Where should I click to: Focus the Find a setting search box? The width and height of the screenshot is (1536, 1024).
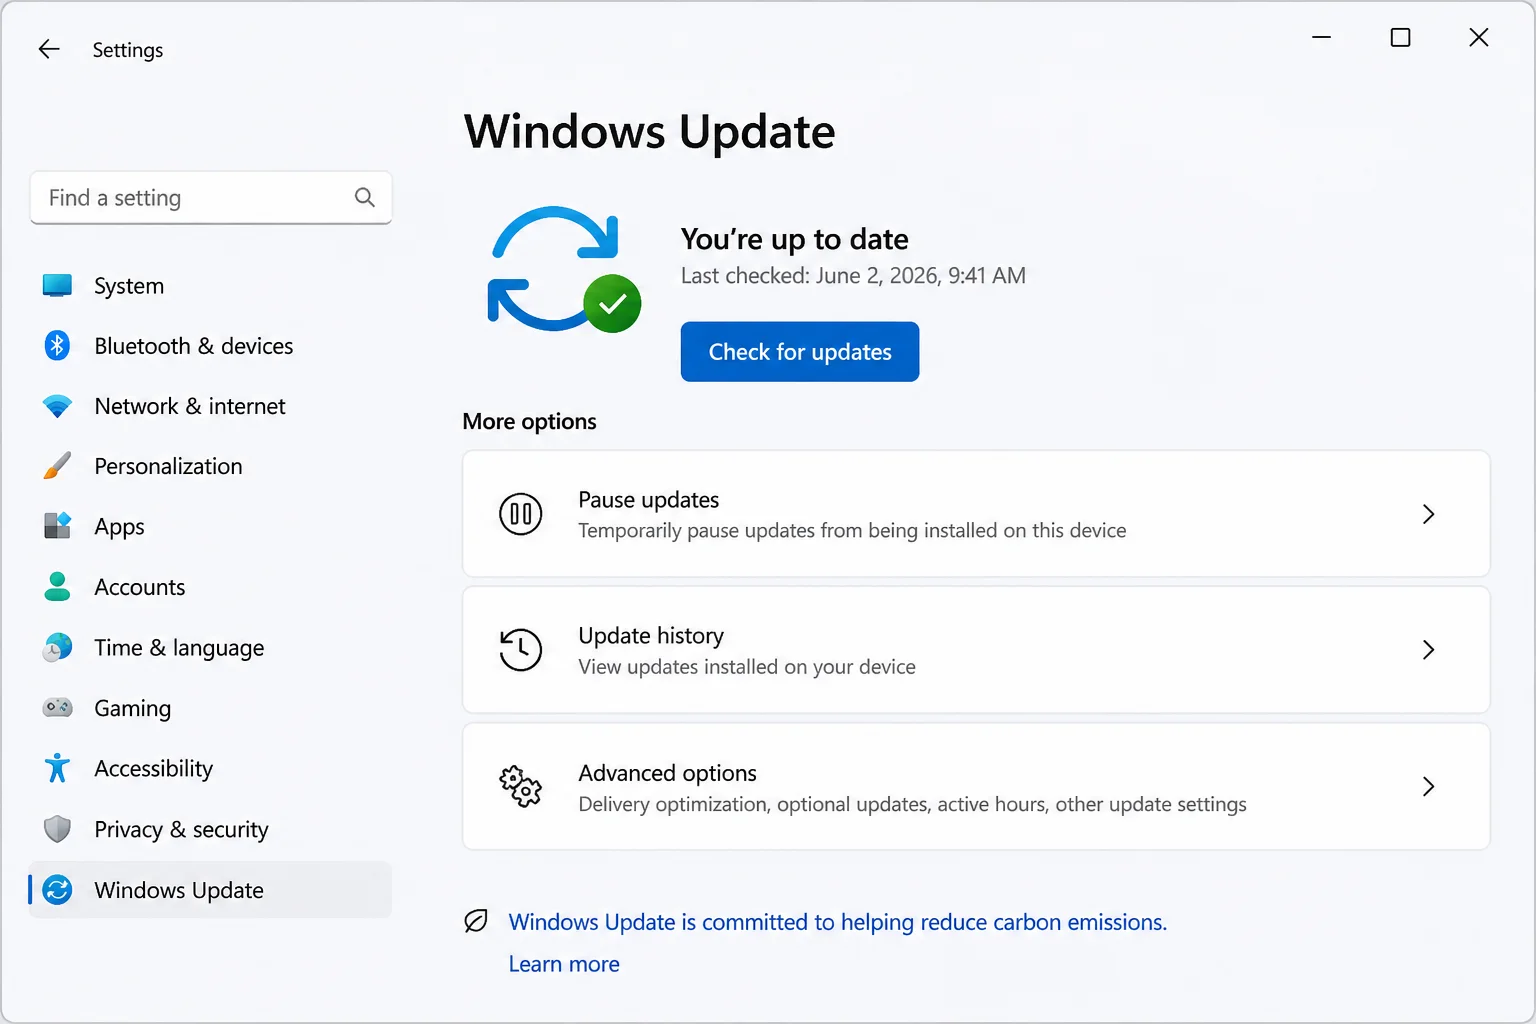point(211,198)
